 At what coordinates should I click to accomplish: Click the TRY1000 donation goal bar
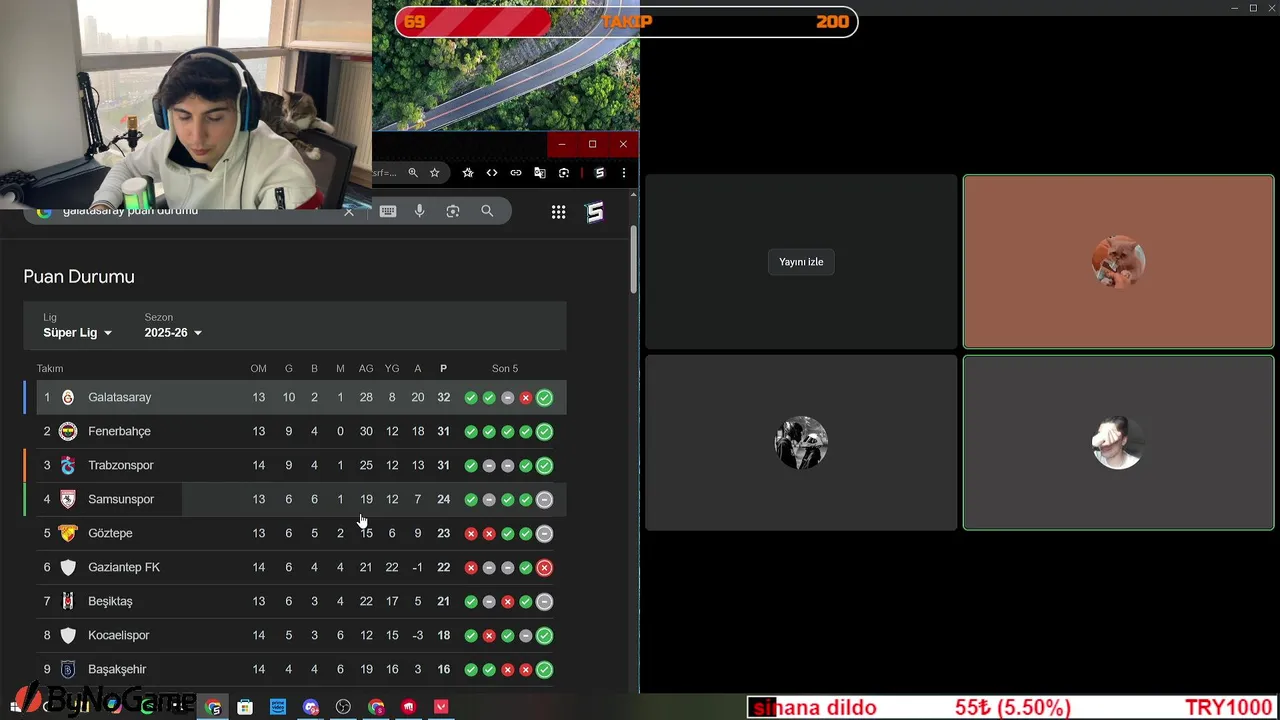(1013, 708)
